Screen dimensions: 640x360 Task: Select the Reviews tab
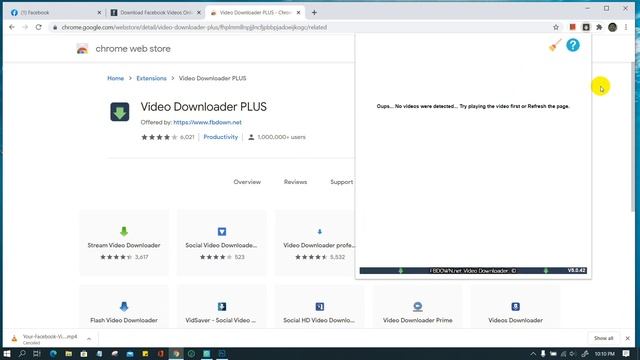coord(295,182)
